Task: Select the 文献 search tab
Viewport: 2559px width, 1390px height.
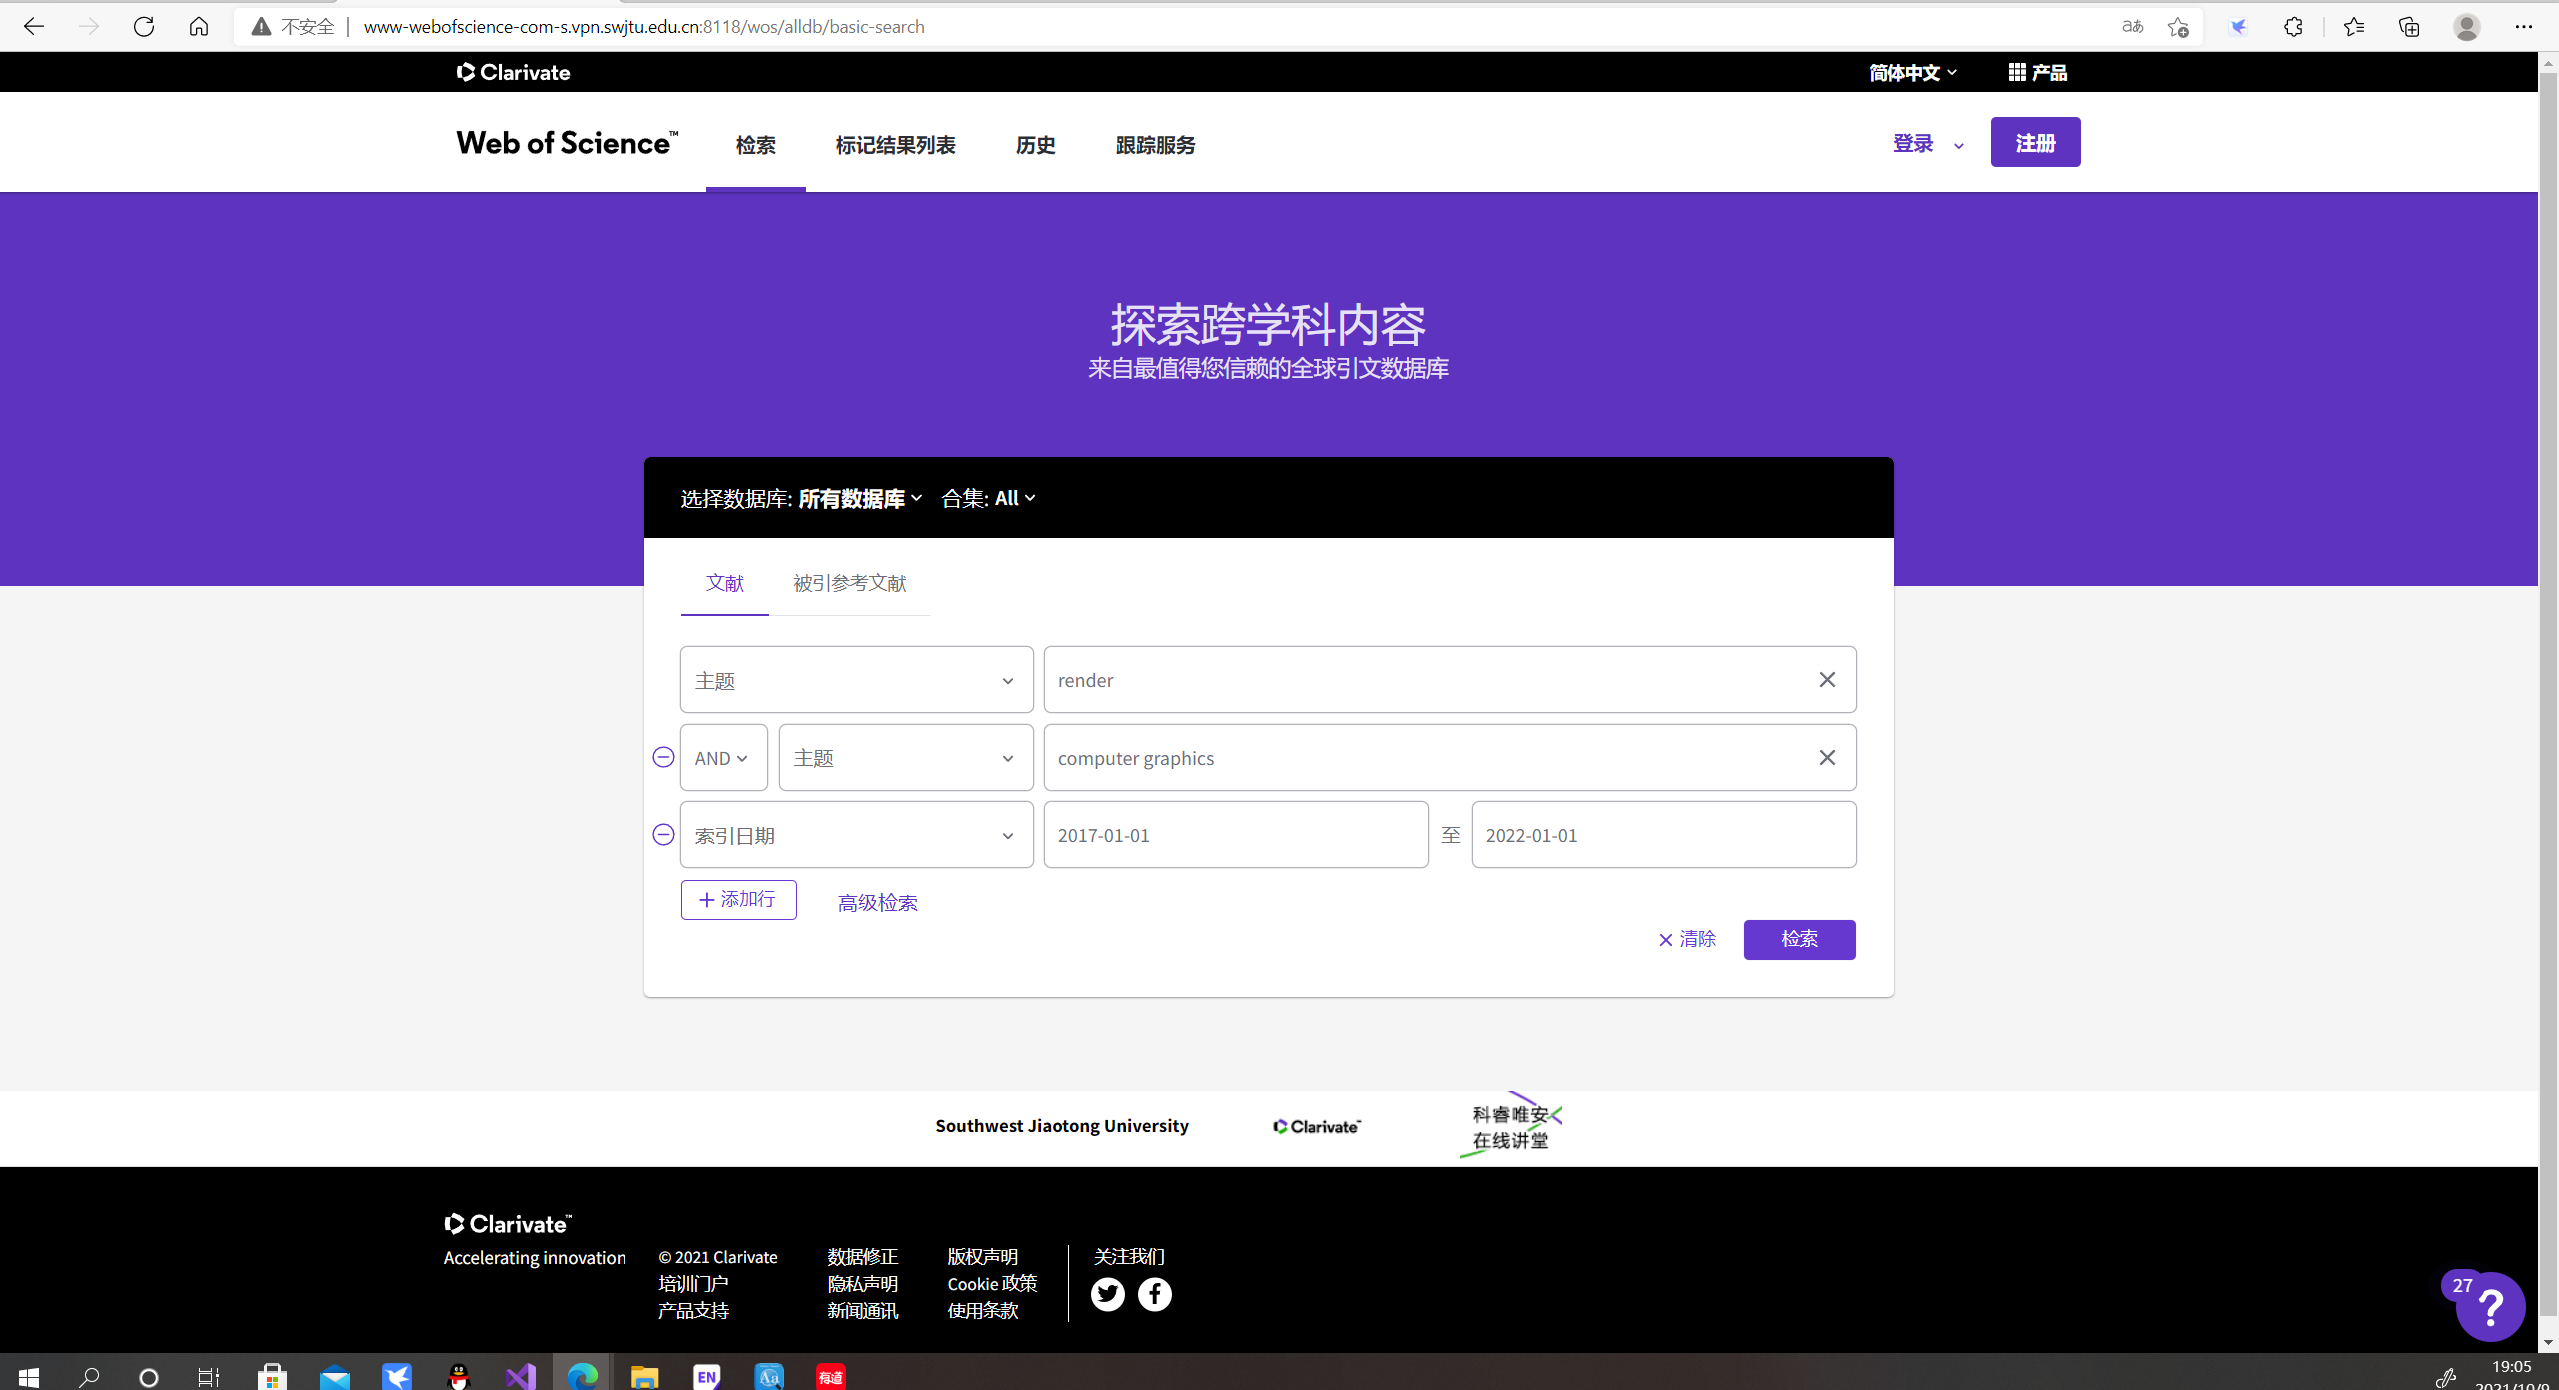Action: 725,583
